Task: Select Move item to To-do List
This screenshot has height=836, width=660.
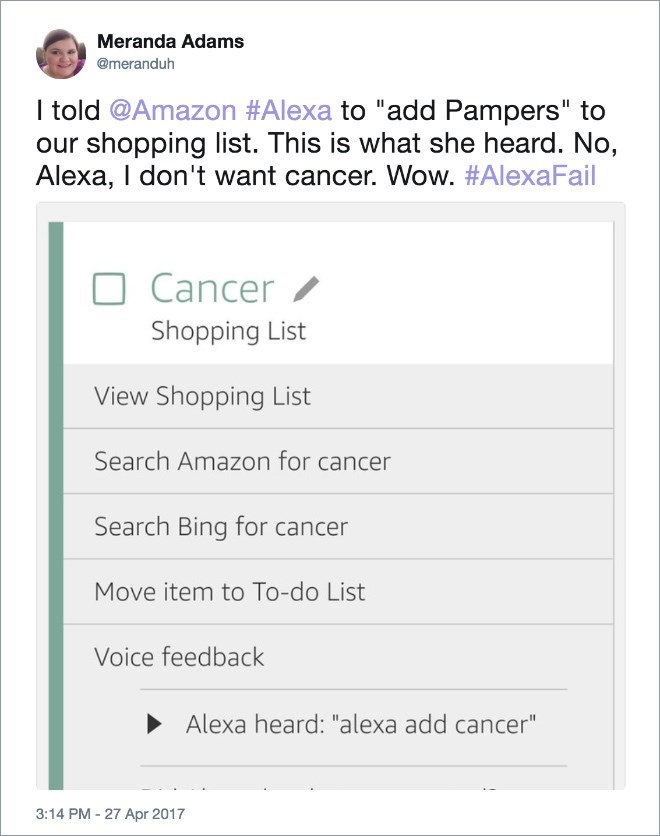Action: point(338,592)
